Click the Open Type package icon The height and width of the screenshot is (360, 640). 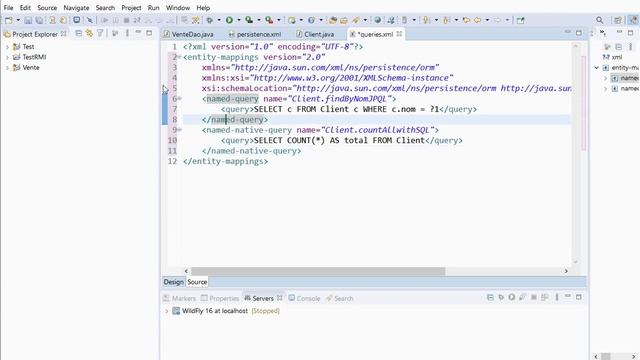point(333,20)
